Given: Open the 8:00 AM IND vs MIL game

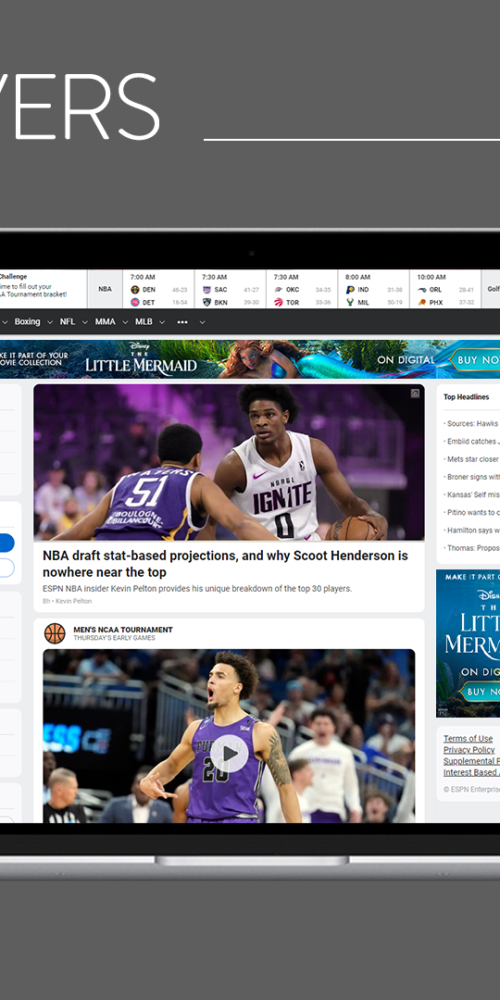Looking at the screenshot, I should click(x=374, y=290).
